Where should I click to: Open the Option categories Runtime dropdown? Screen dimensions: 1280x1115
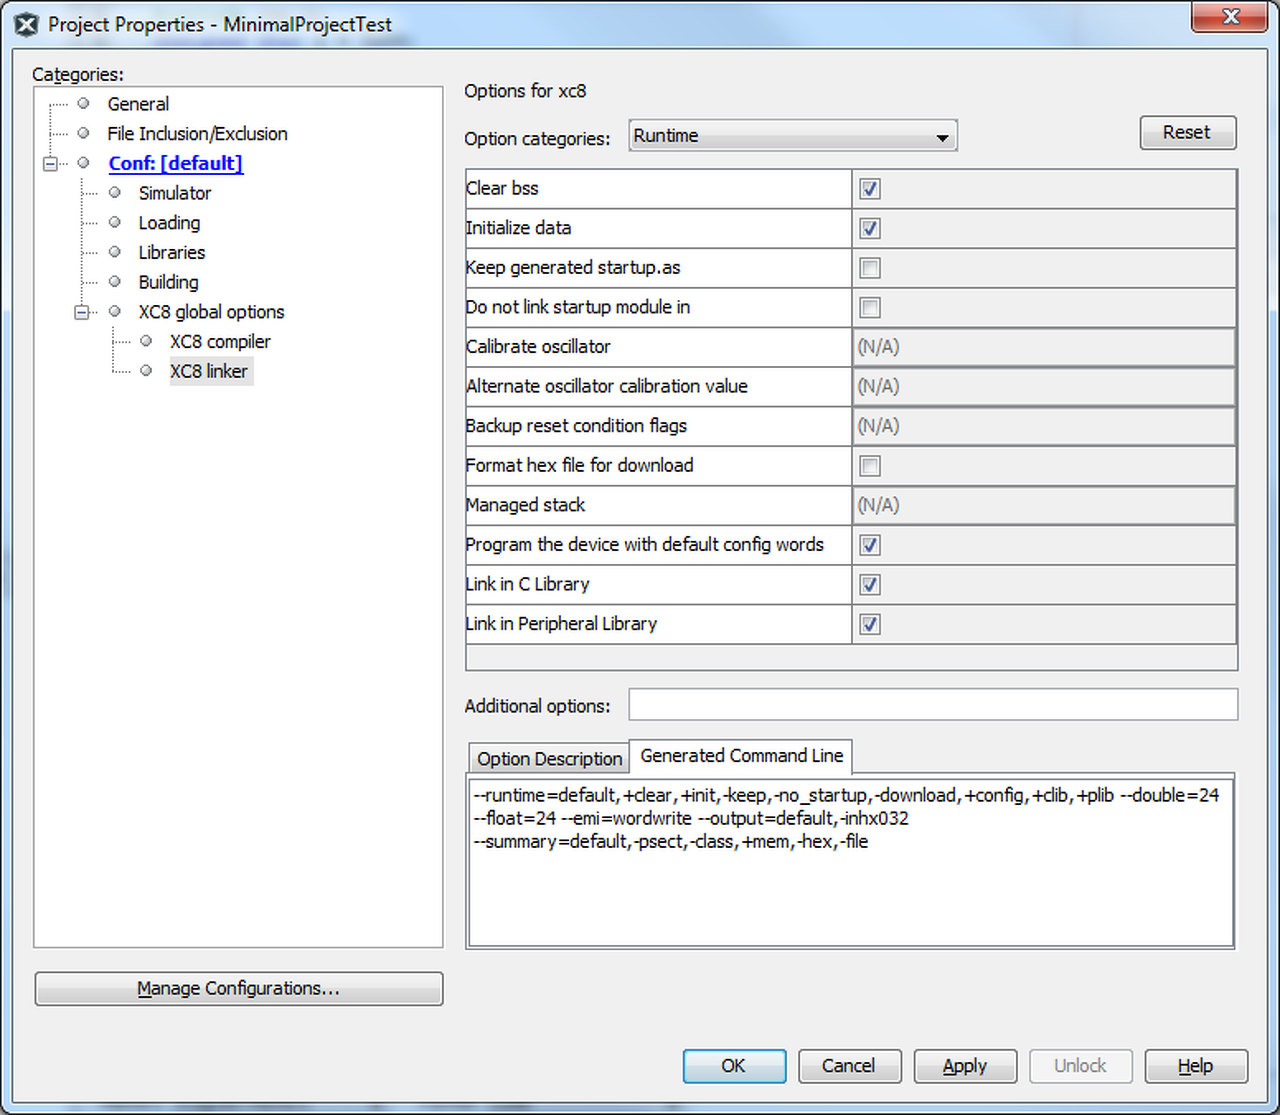793,136
